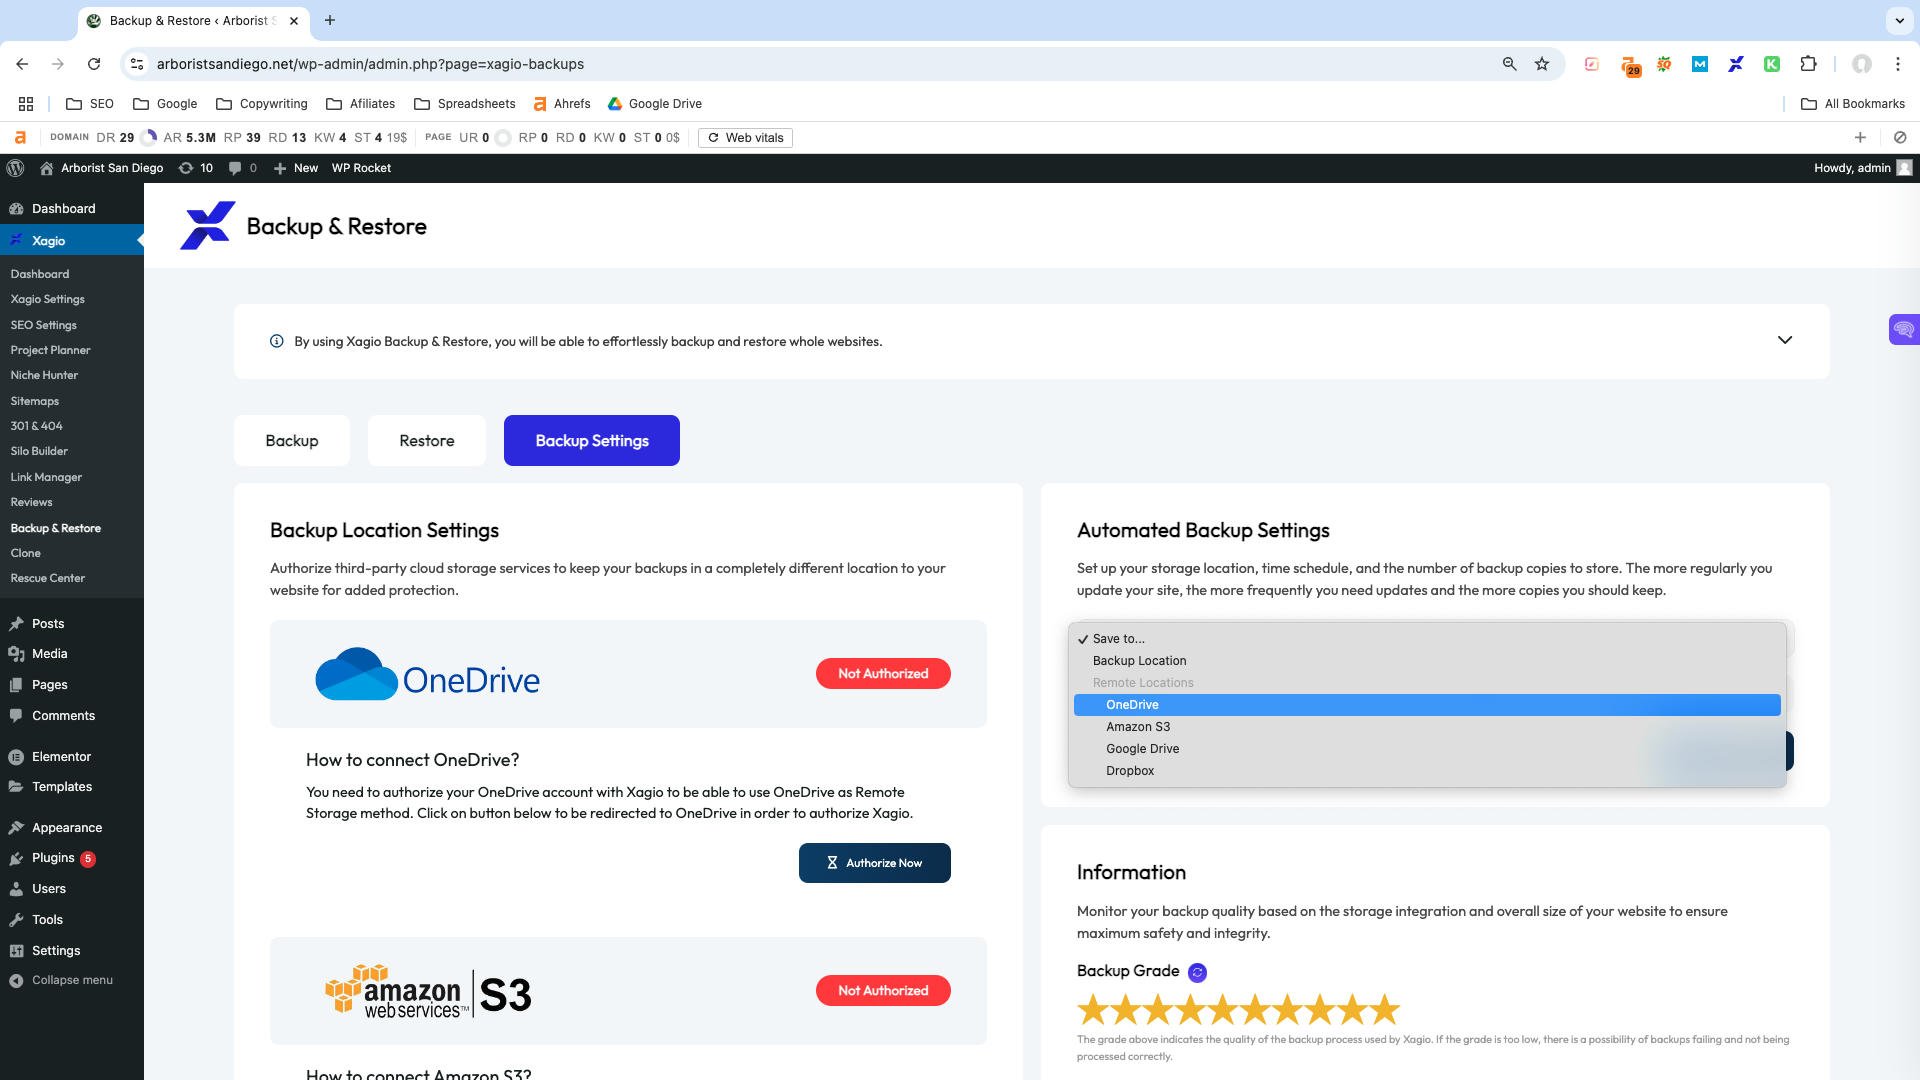Open the apps grid in bookmarks bar

(x=26, y=104)
